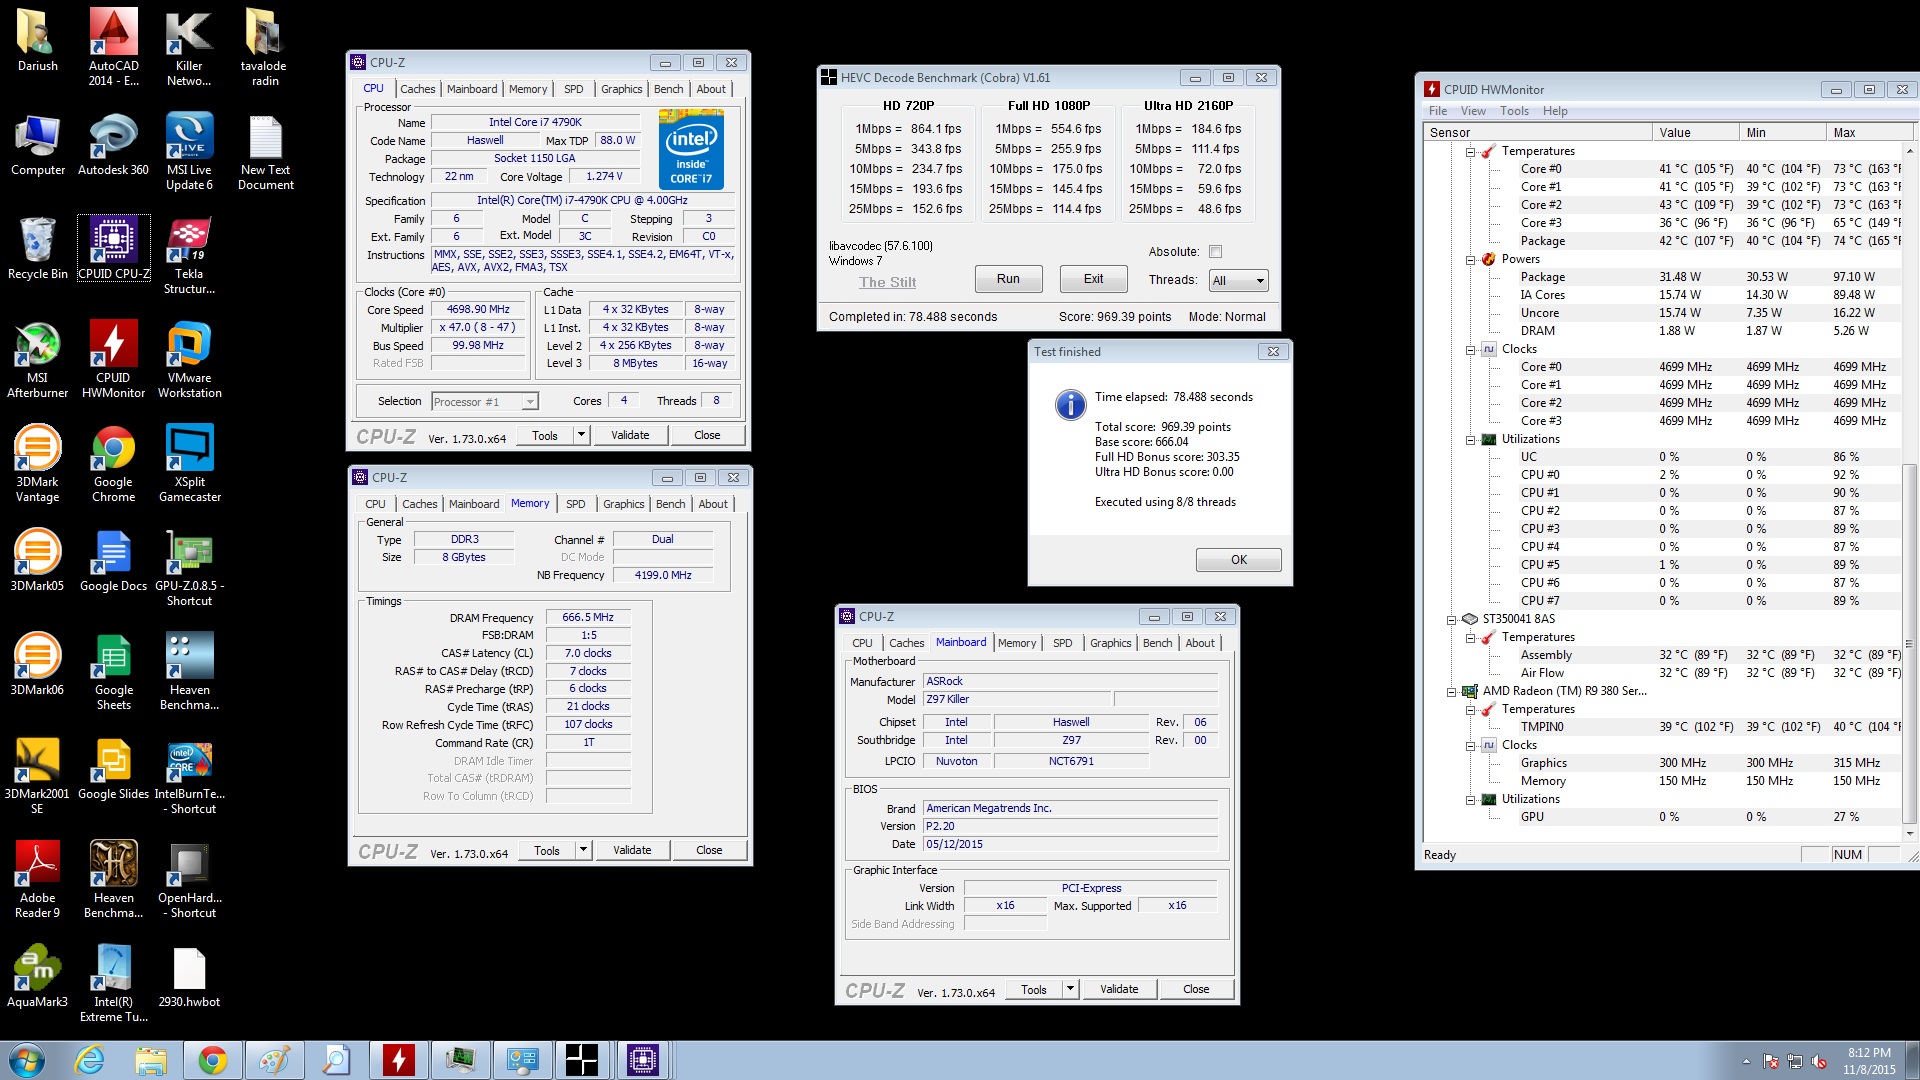Open Graphics tab in Mainboard CPU-Z window
Viewport: 1920px width, 1080px height.
tap(1110, 643)
